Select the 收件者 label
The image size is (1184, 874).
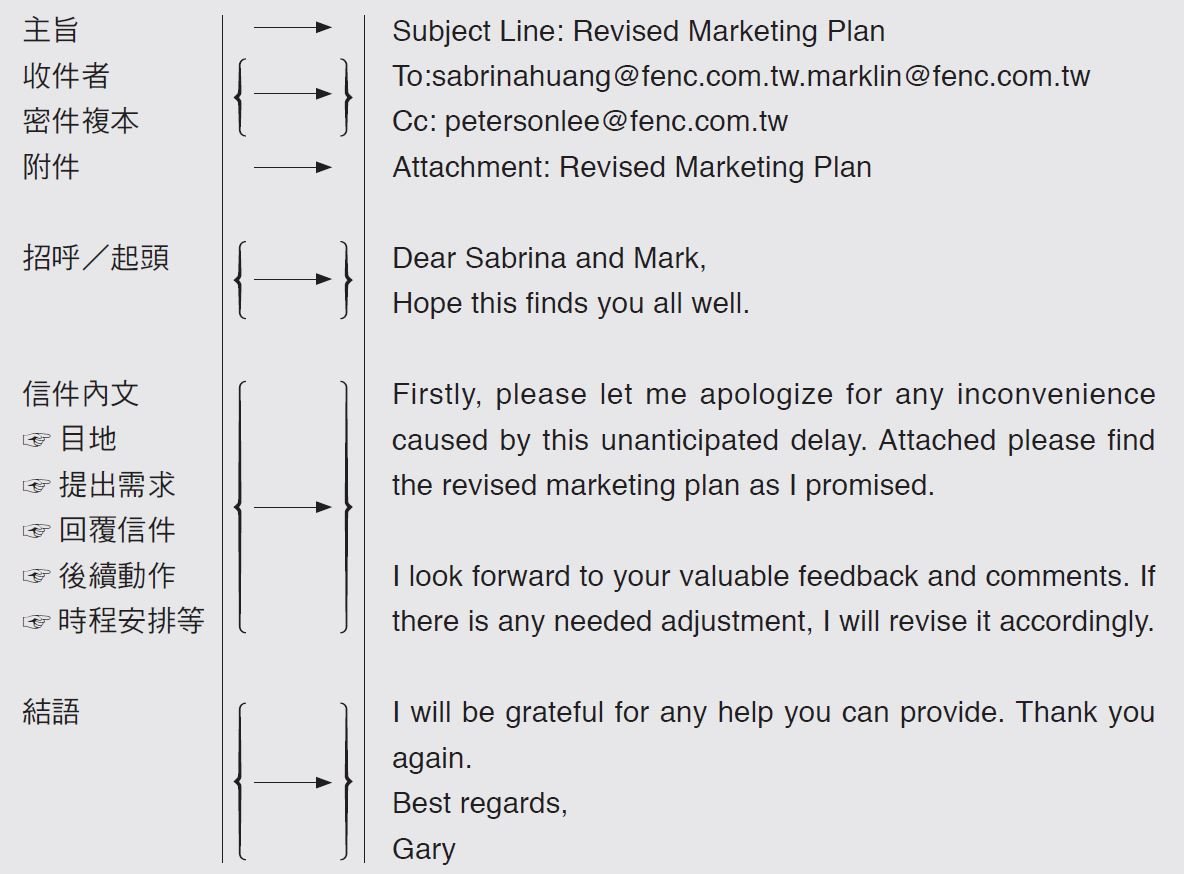coord(66,76)
